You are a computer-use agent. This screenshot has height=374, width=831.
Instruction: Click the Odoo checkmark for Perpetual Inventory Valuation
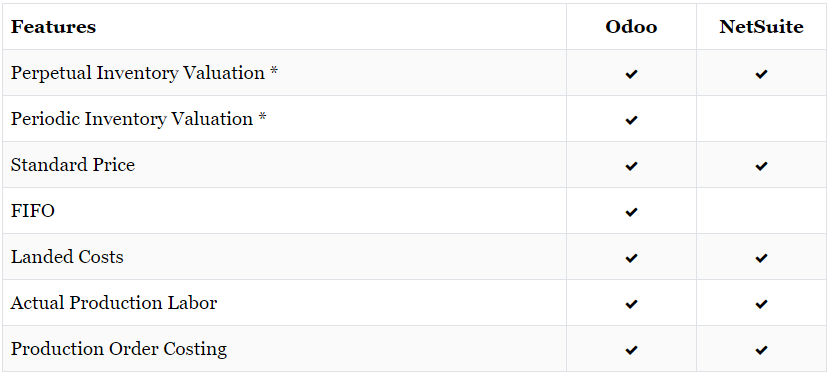631,74
